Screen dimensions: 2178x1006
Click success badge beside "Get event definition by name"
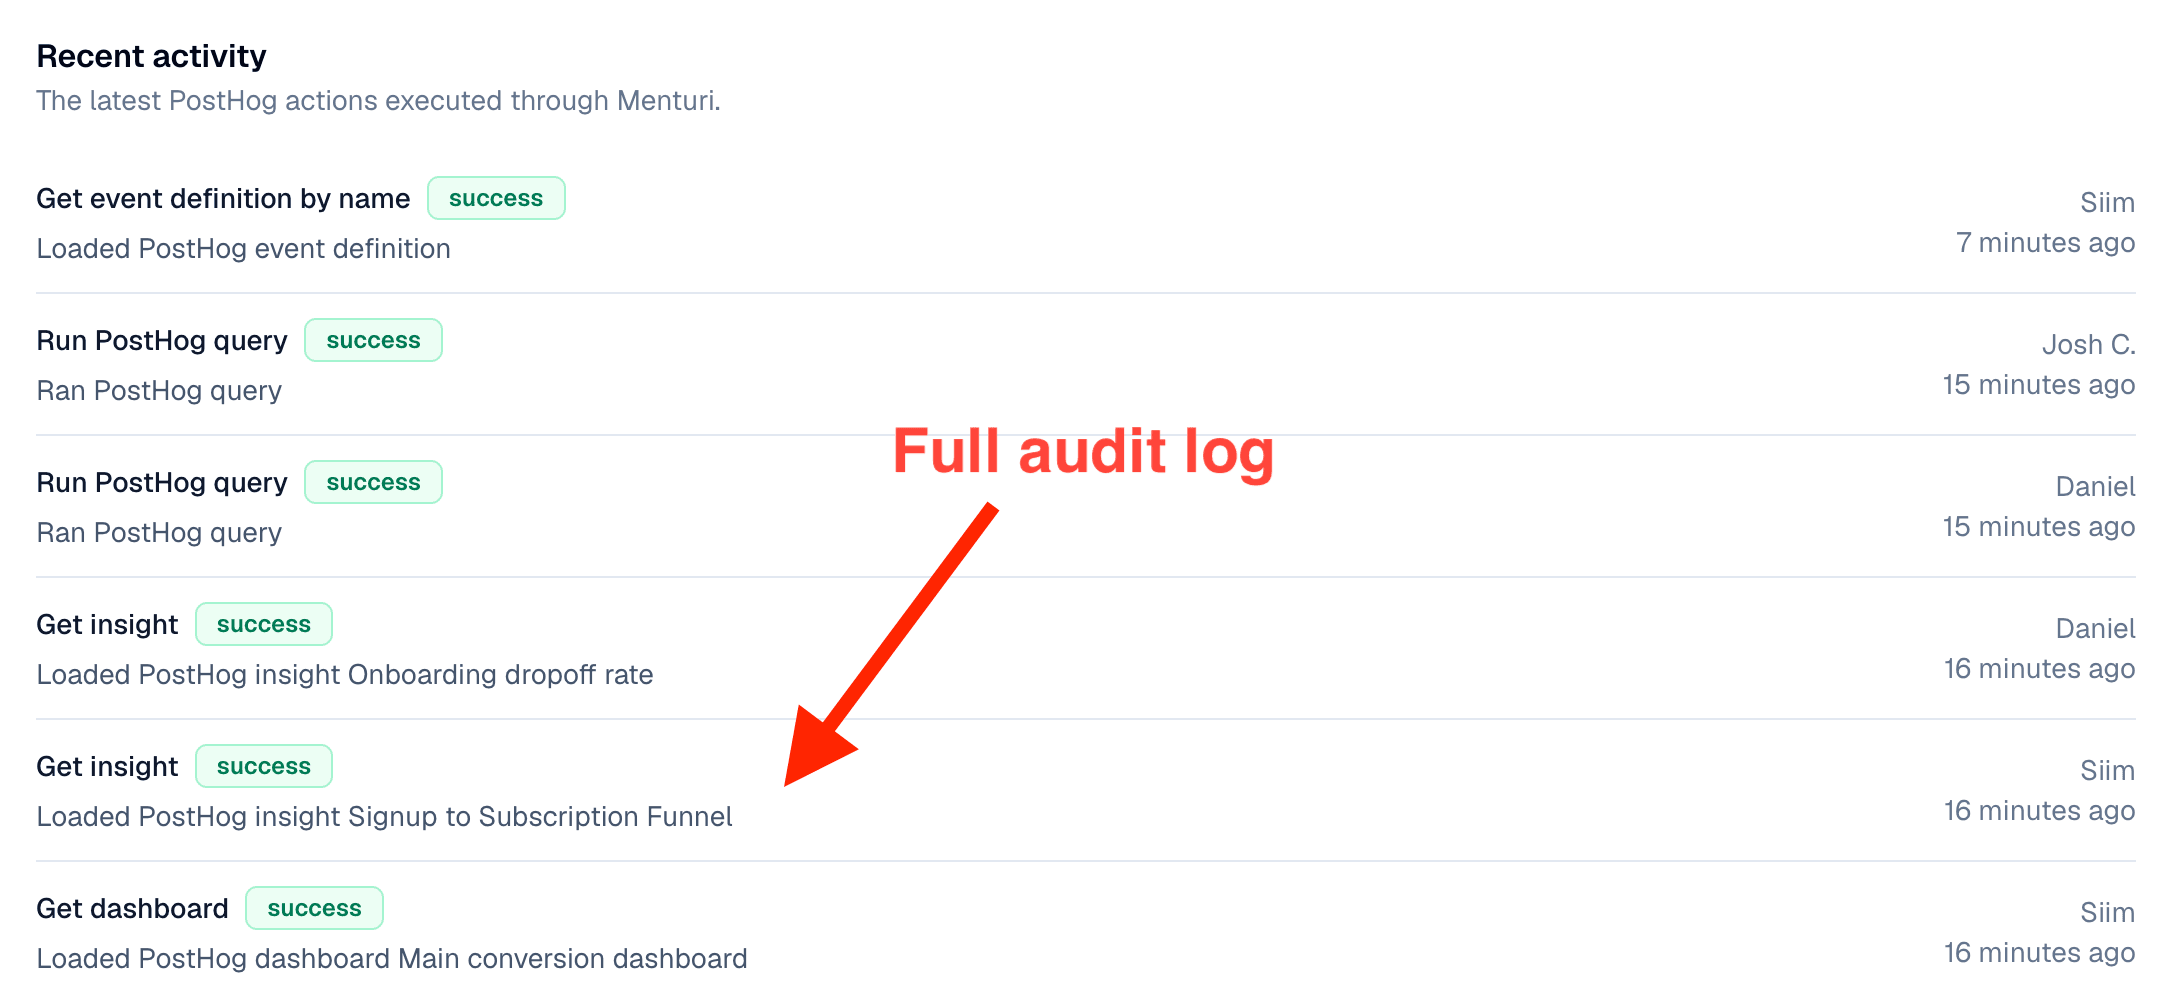pos(496,199)
